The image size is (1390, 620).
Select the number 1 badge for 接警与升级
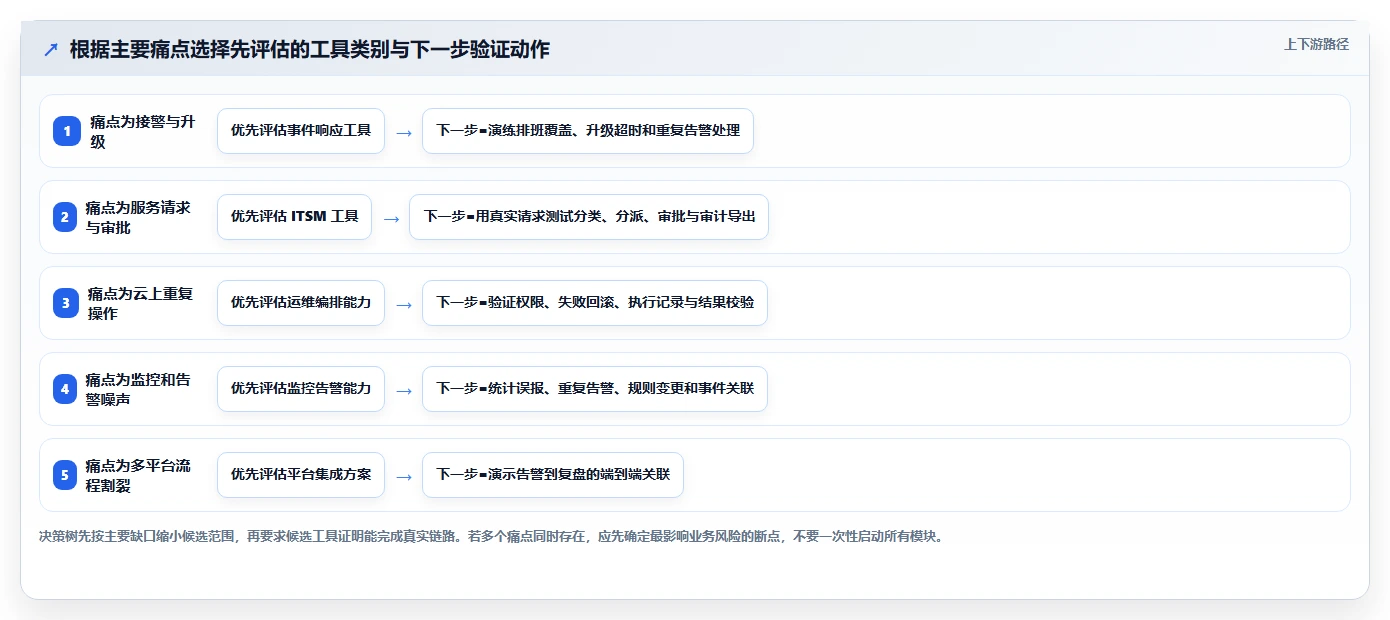click(67, 131)
